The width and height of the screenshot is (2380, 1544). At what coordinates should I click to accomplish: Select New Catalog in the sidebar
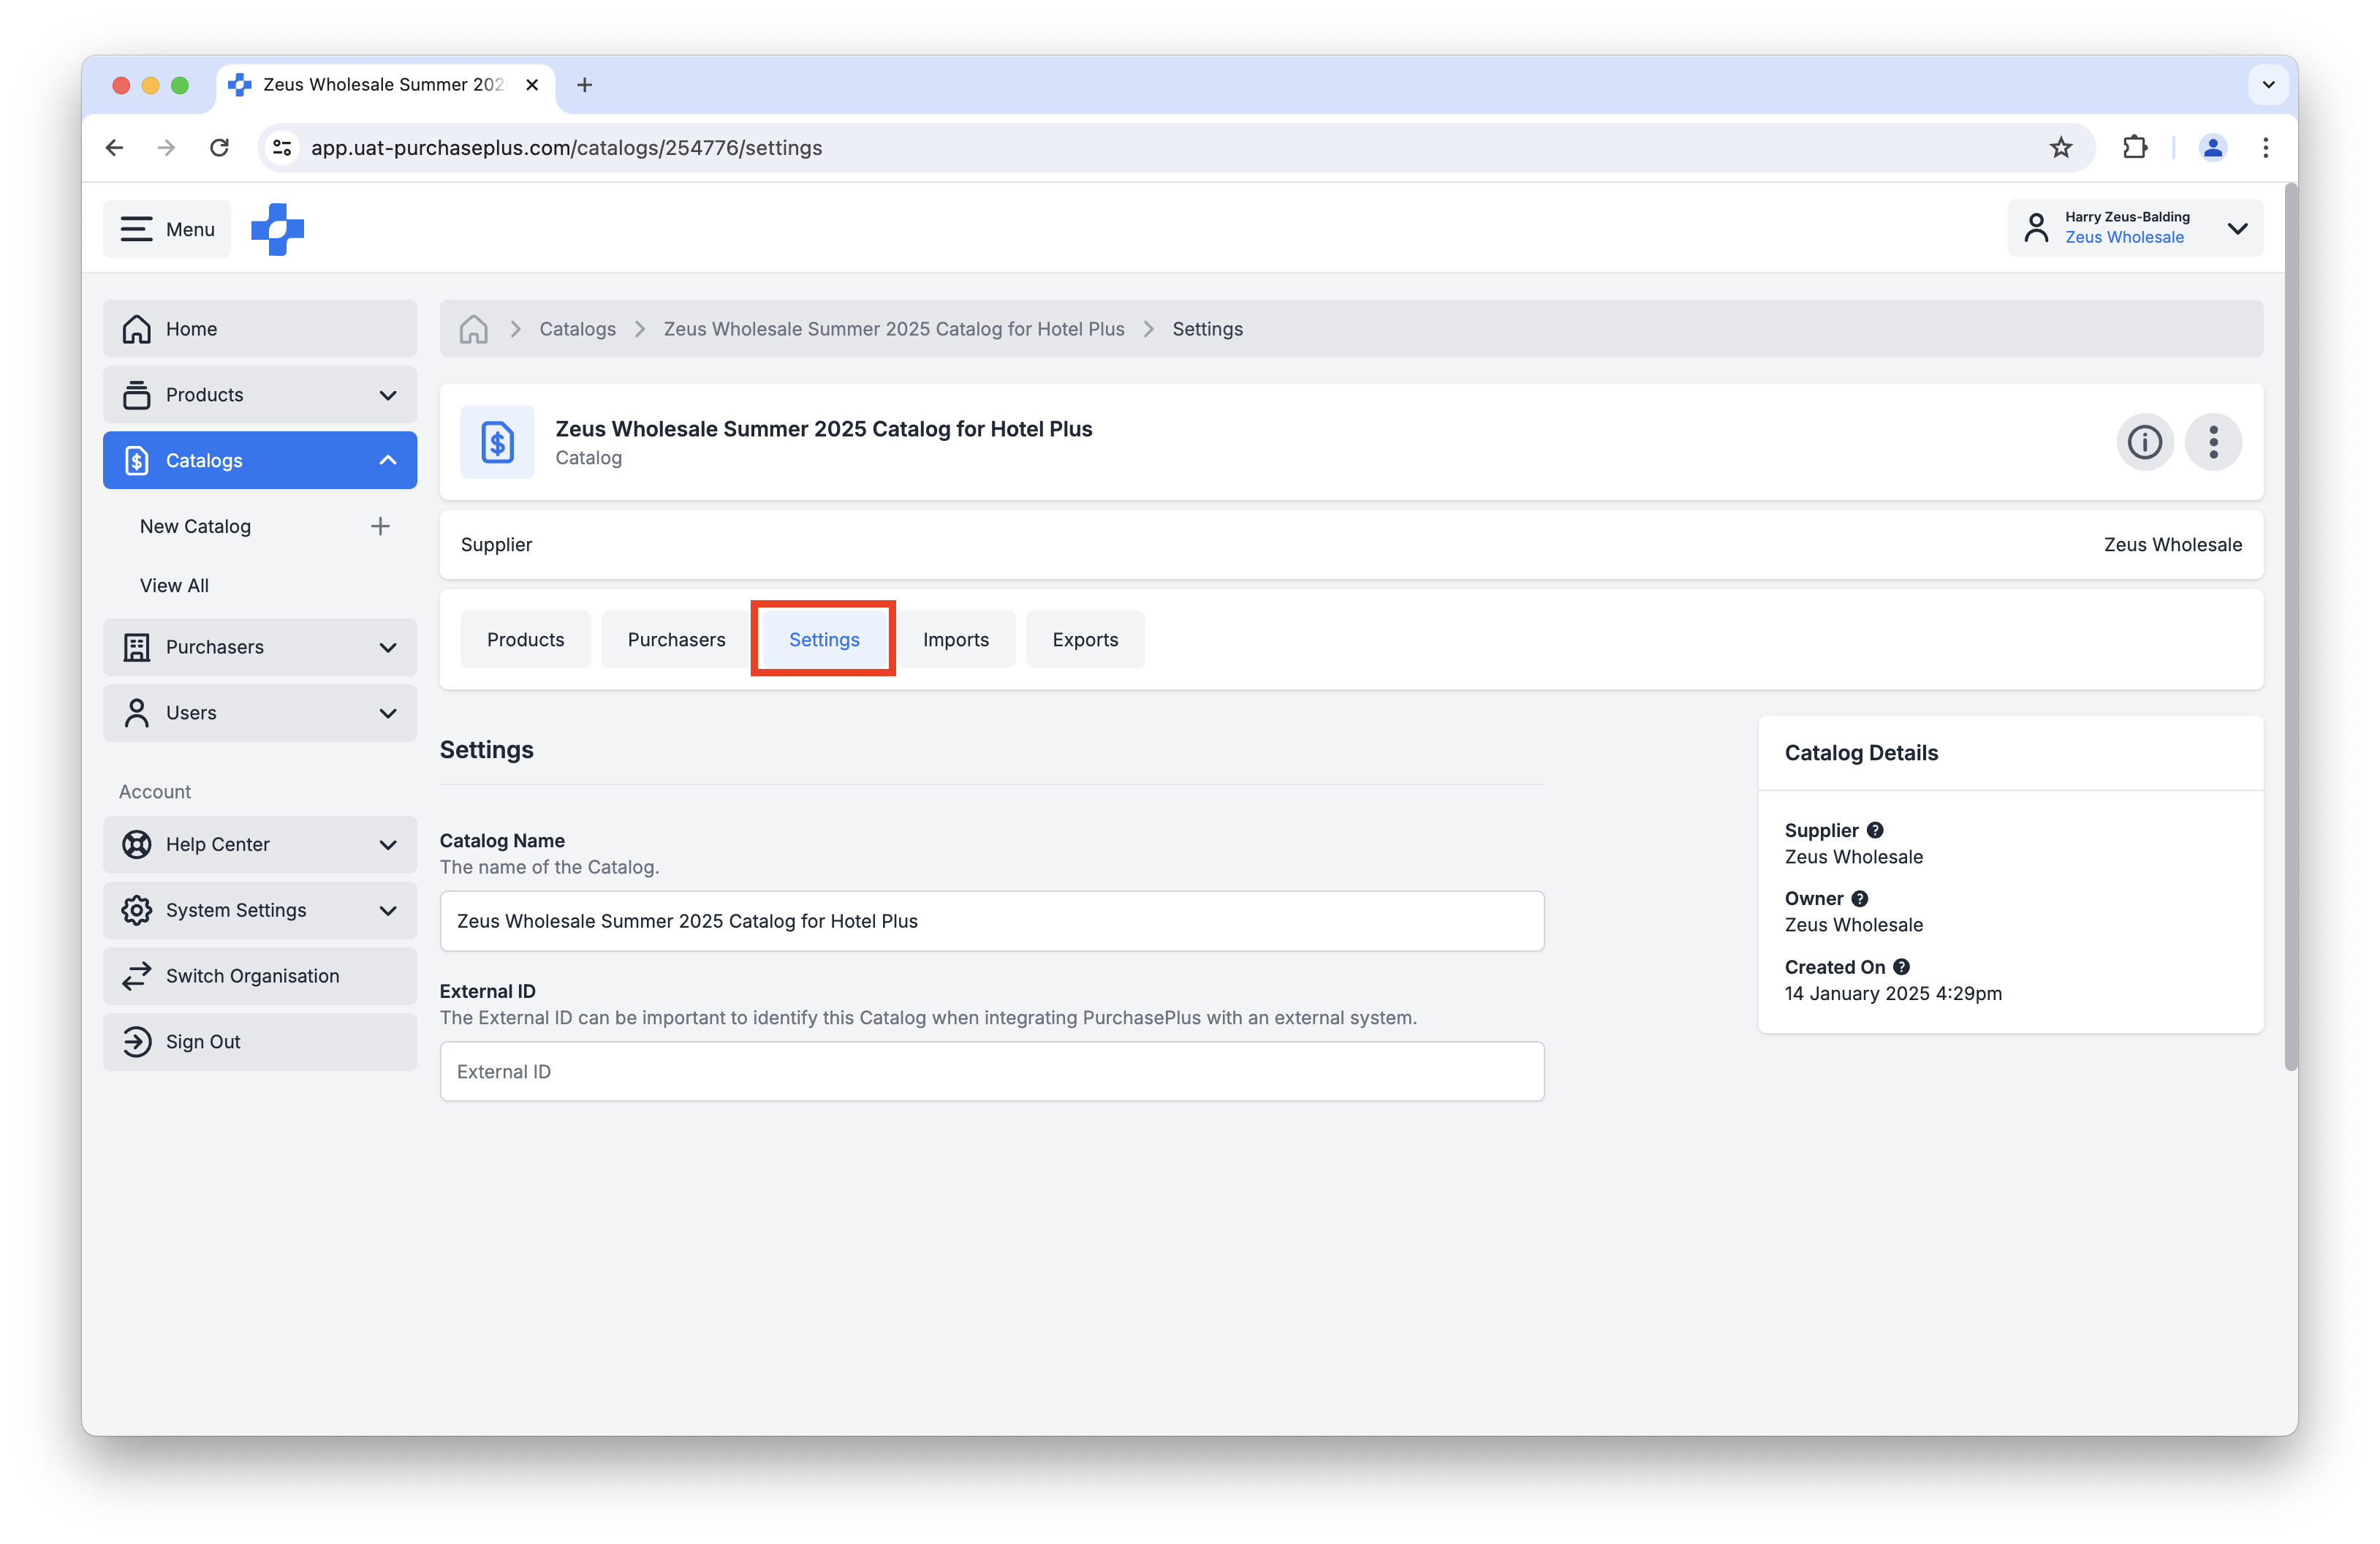tap(196, 526)
